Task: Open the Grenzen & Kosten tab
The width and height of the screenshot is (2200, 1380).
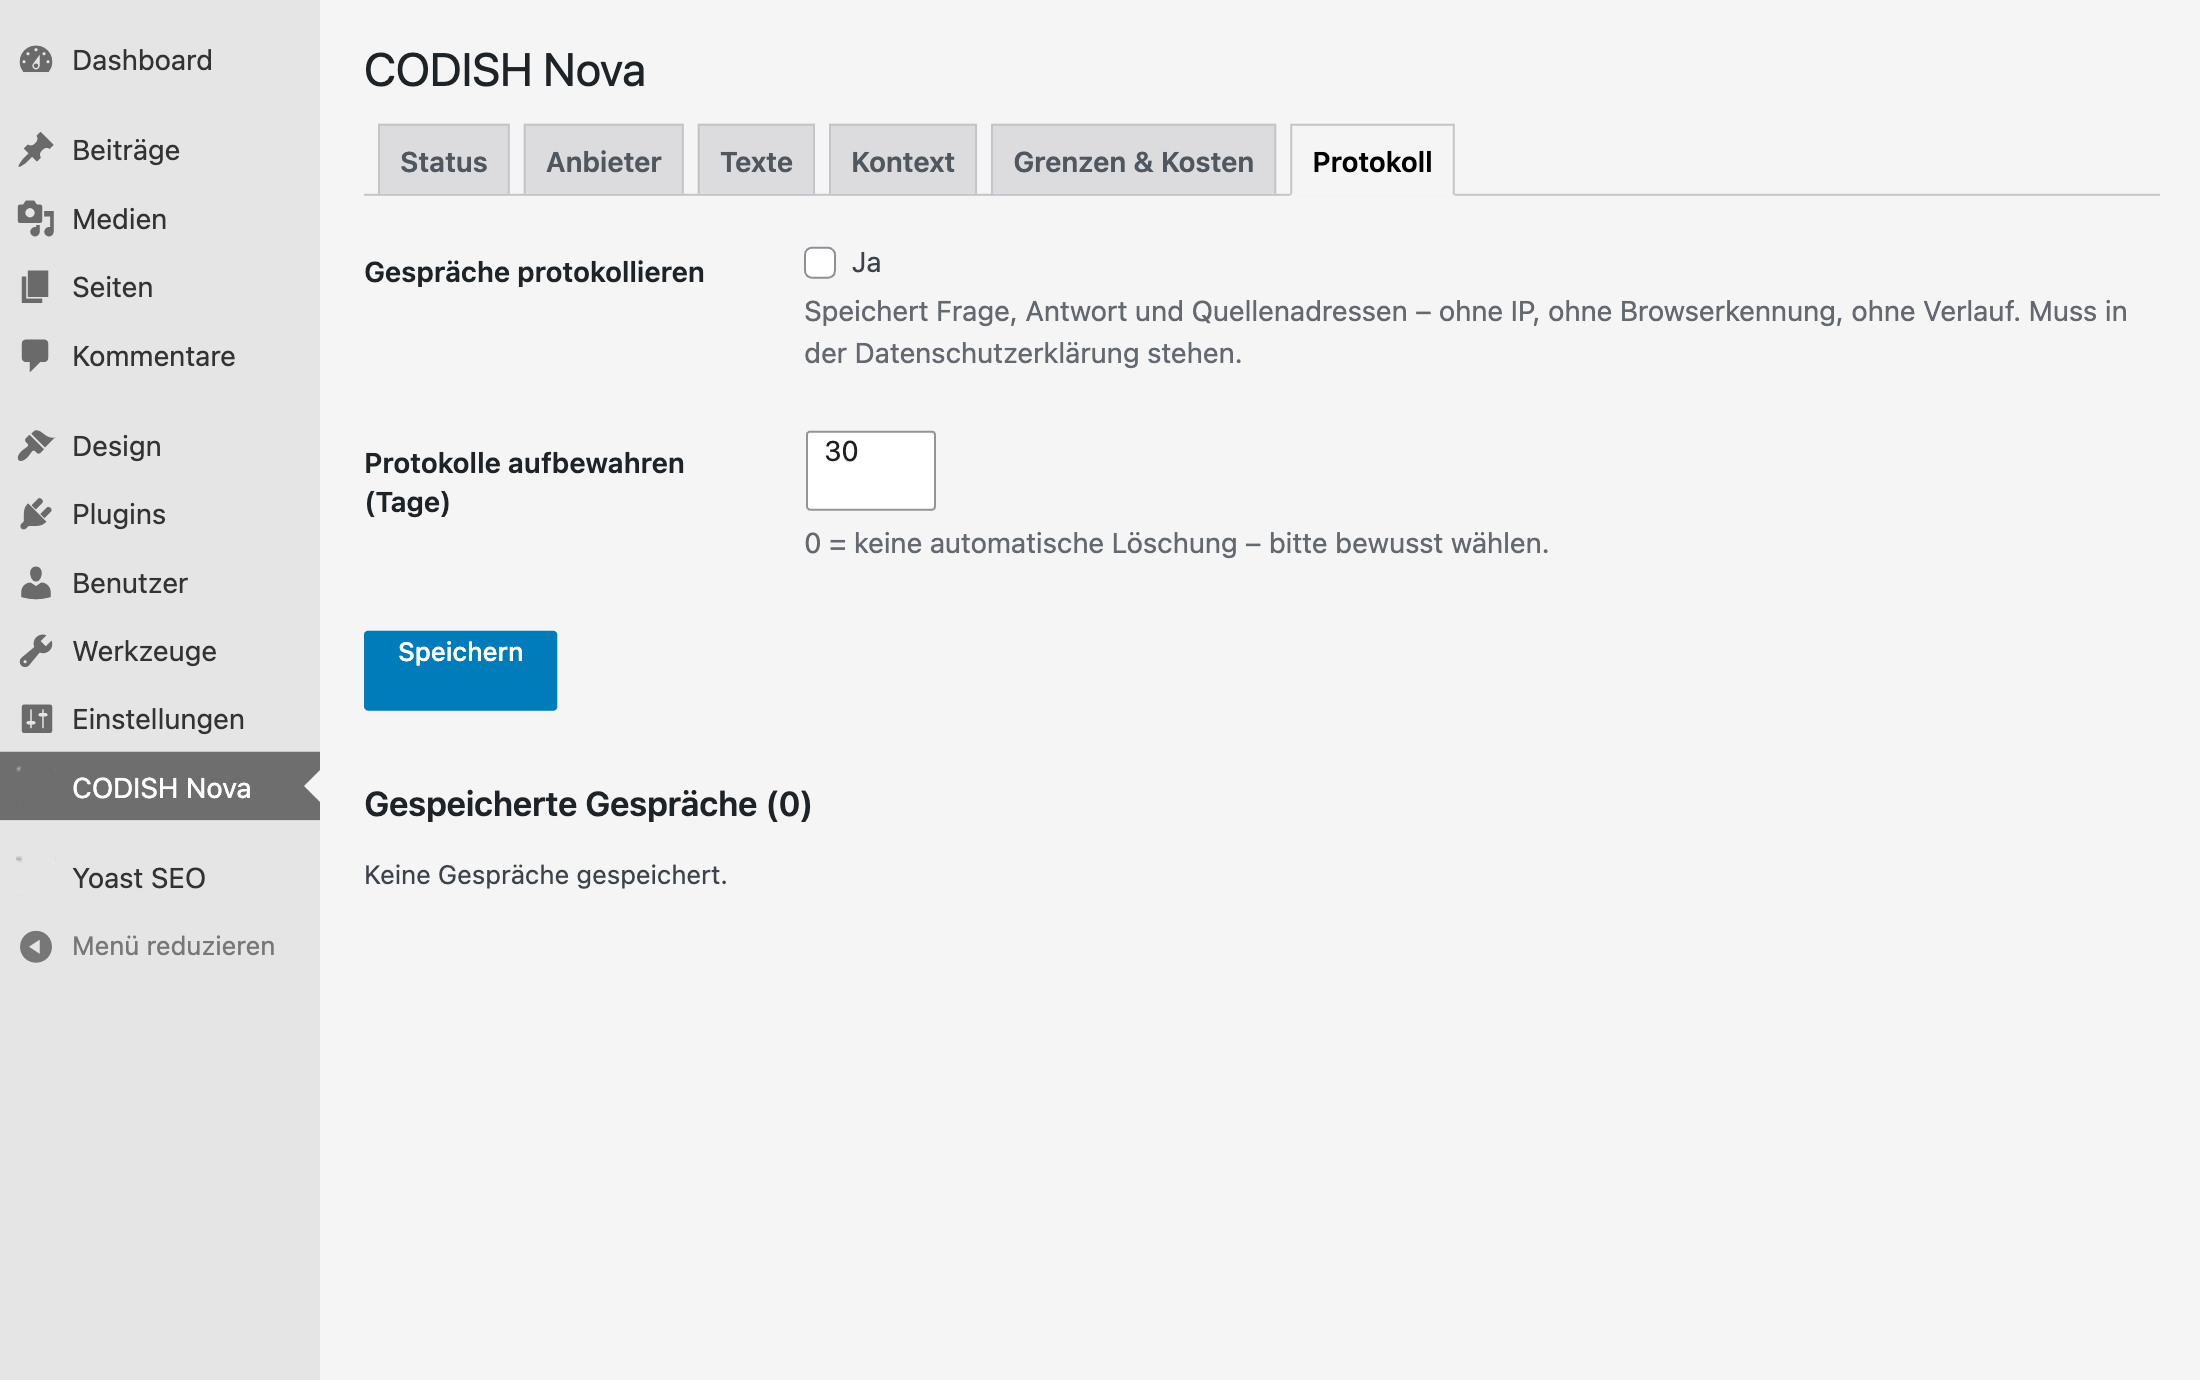Action: [1133, 160]
